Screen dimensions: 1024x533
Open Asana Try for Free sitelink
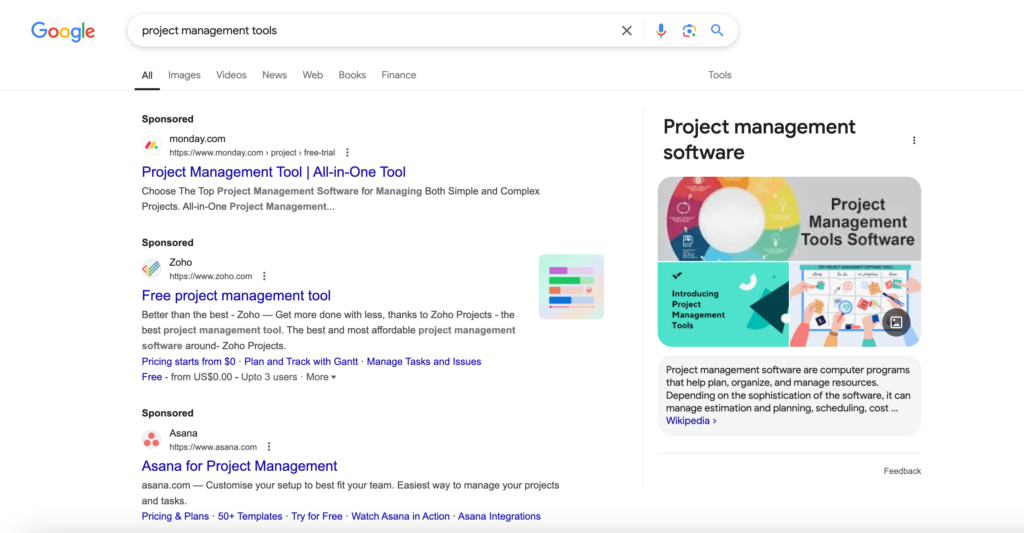(317, 516)
